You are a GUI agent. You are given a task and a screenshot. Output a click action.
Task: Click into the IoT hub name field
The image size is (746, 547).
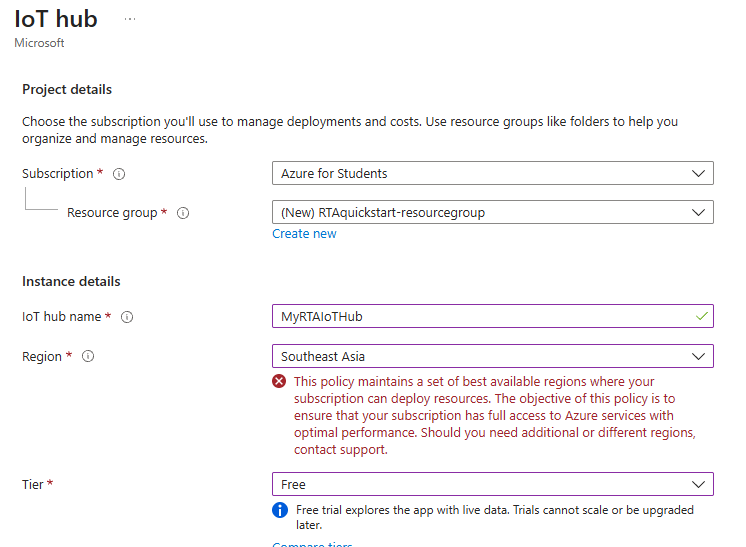pos(492,316)
